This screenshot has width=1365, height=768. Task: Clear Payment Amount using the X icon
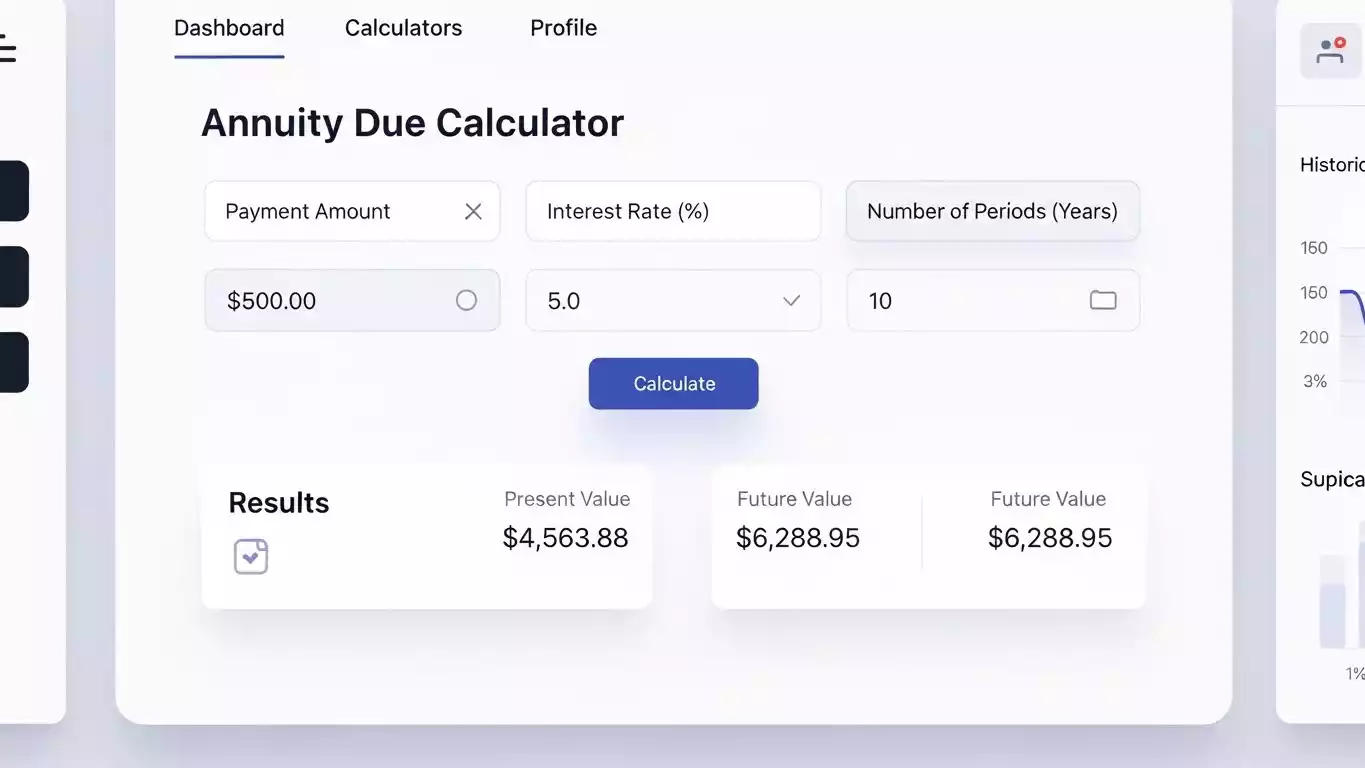pyautogui.click(x=473, y=211)
